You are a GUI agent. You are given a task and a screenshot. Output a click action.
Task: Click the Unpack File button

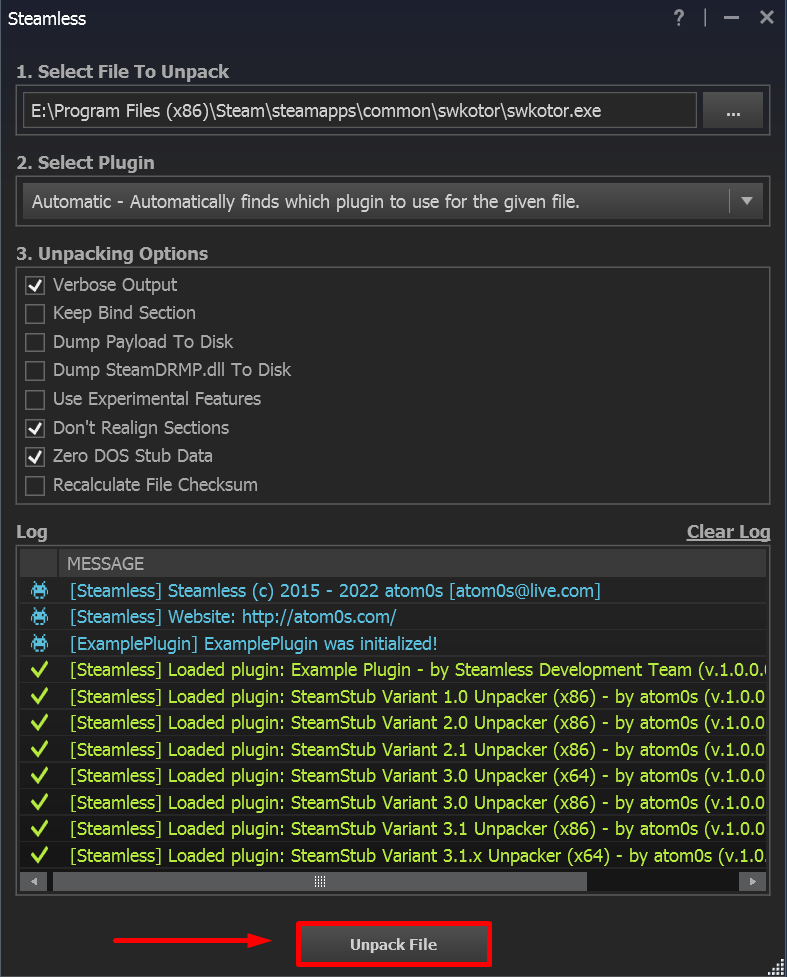(393, 944)
